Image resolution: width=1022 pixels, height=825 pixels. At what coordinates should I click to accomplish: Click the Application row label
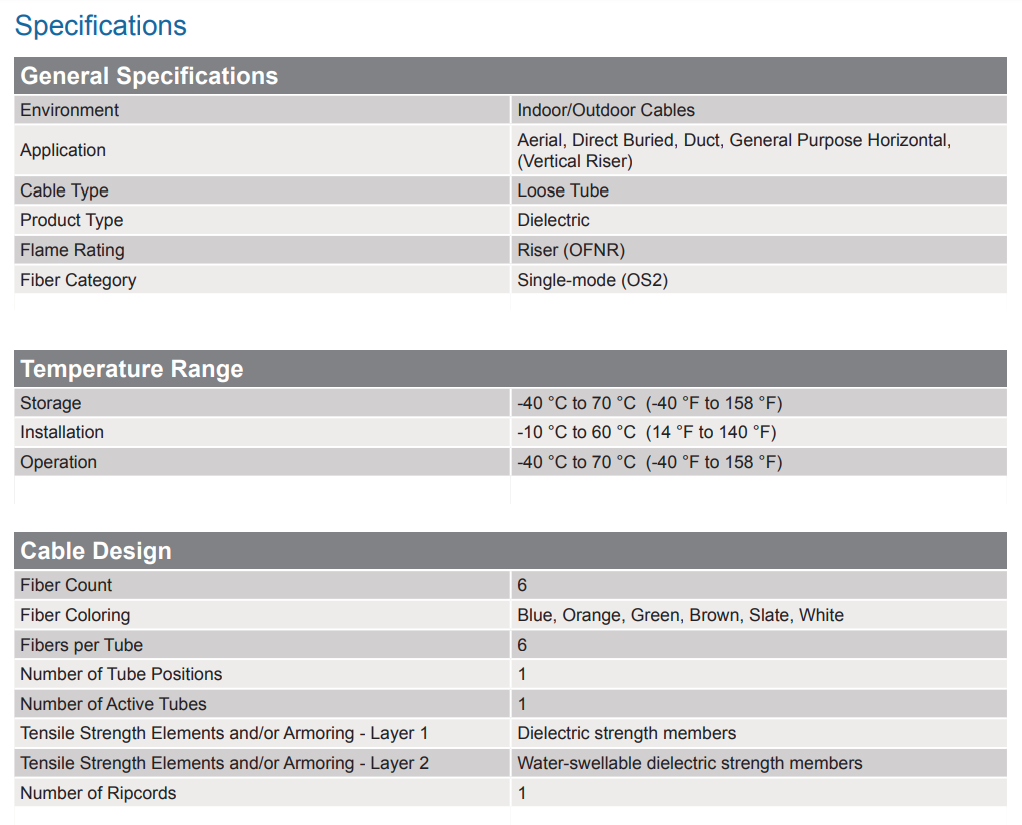point(63,150)
